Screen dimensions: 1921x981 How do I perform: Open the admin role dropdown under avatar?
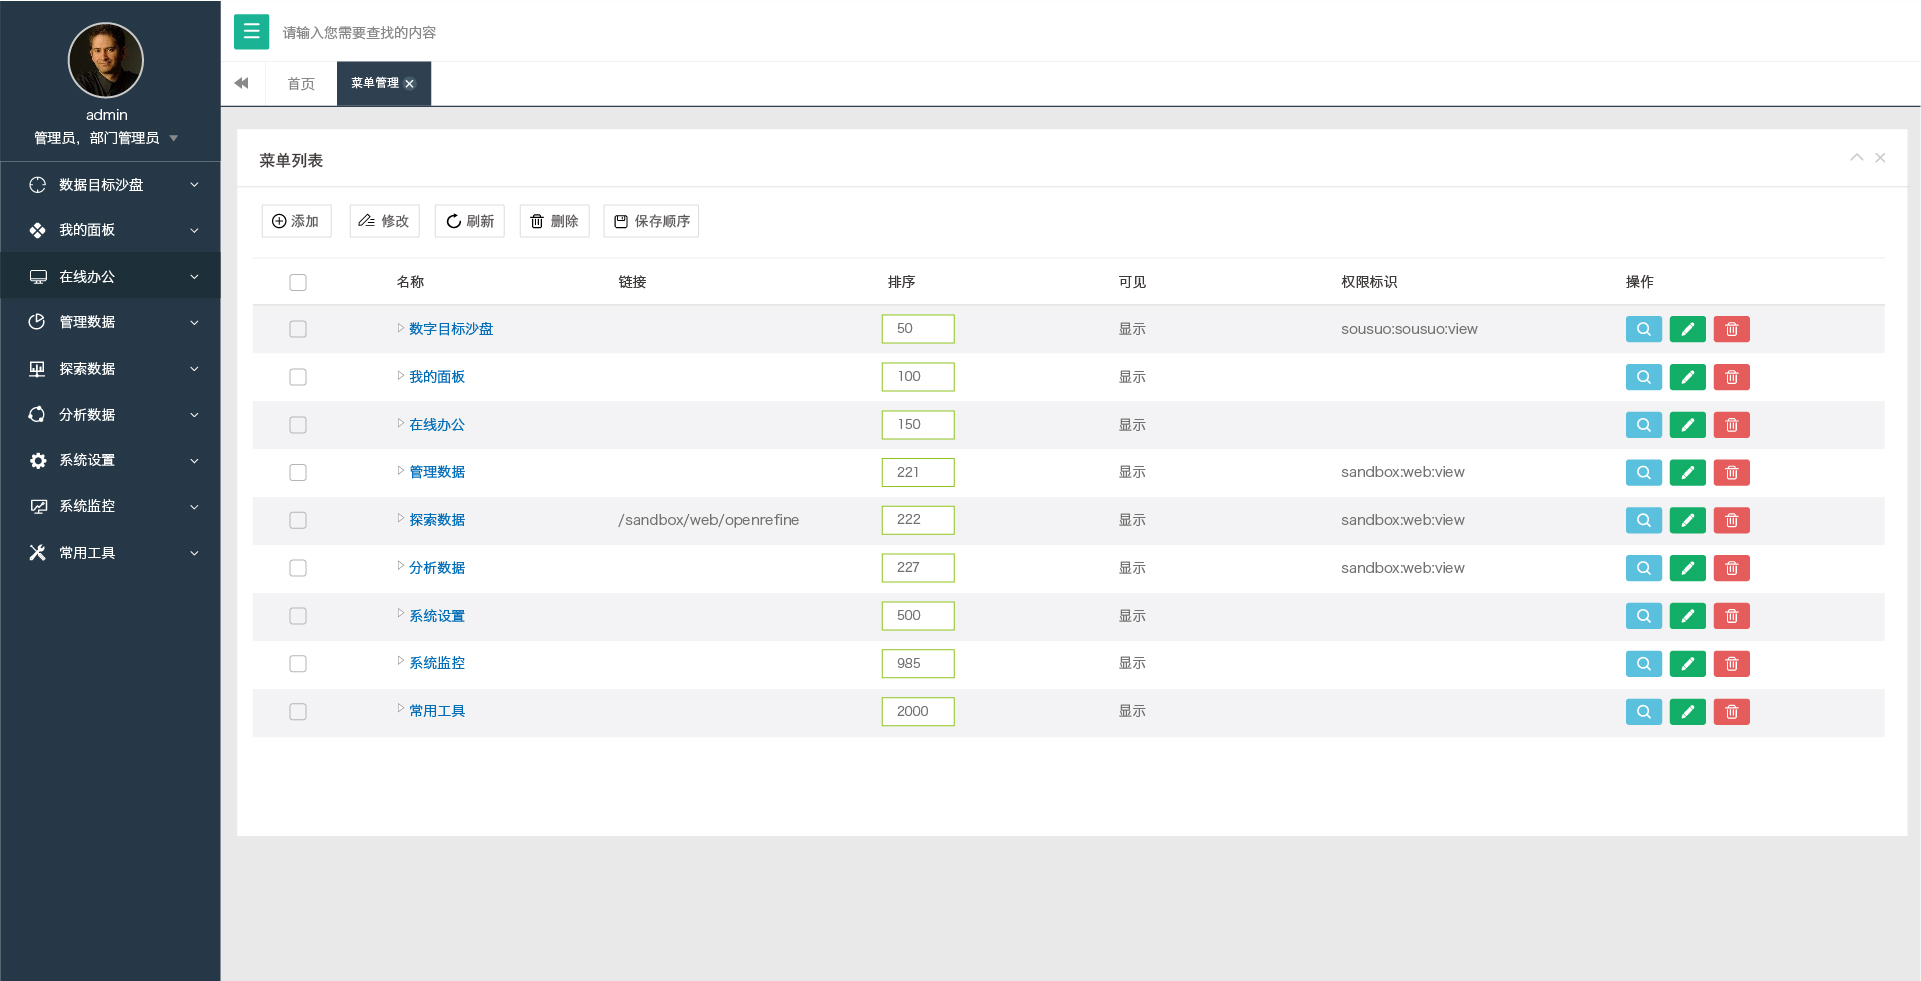(x=174, y=138)
